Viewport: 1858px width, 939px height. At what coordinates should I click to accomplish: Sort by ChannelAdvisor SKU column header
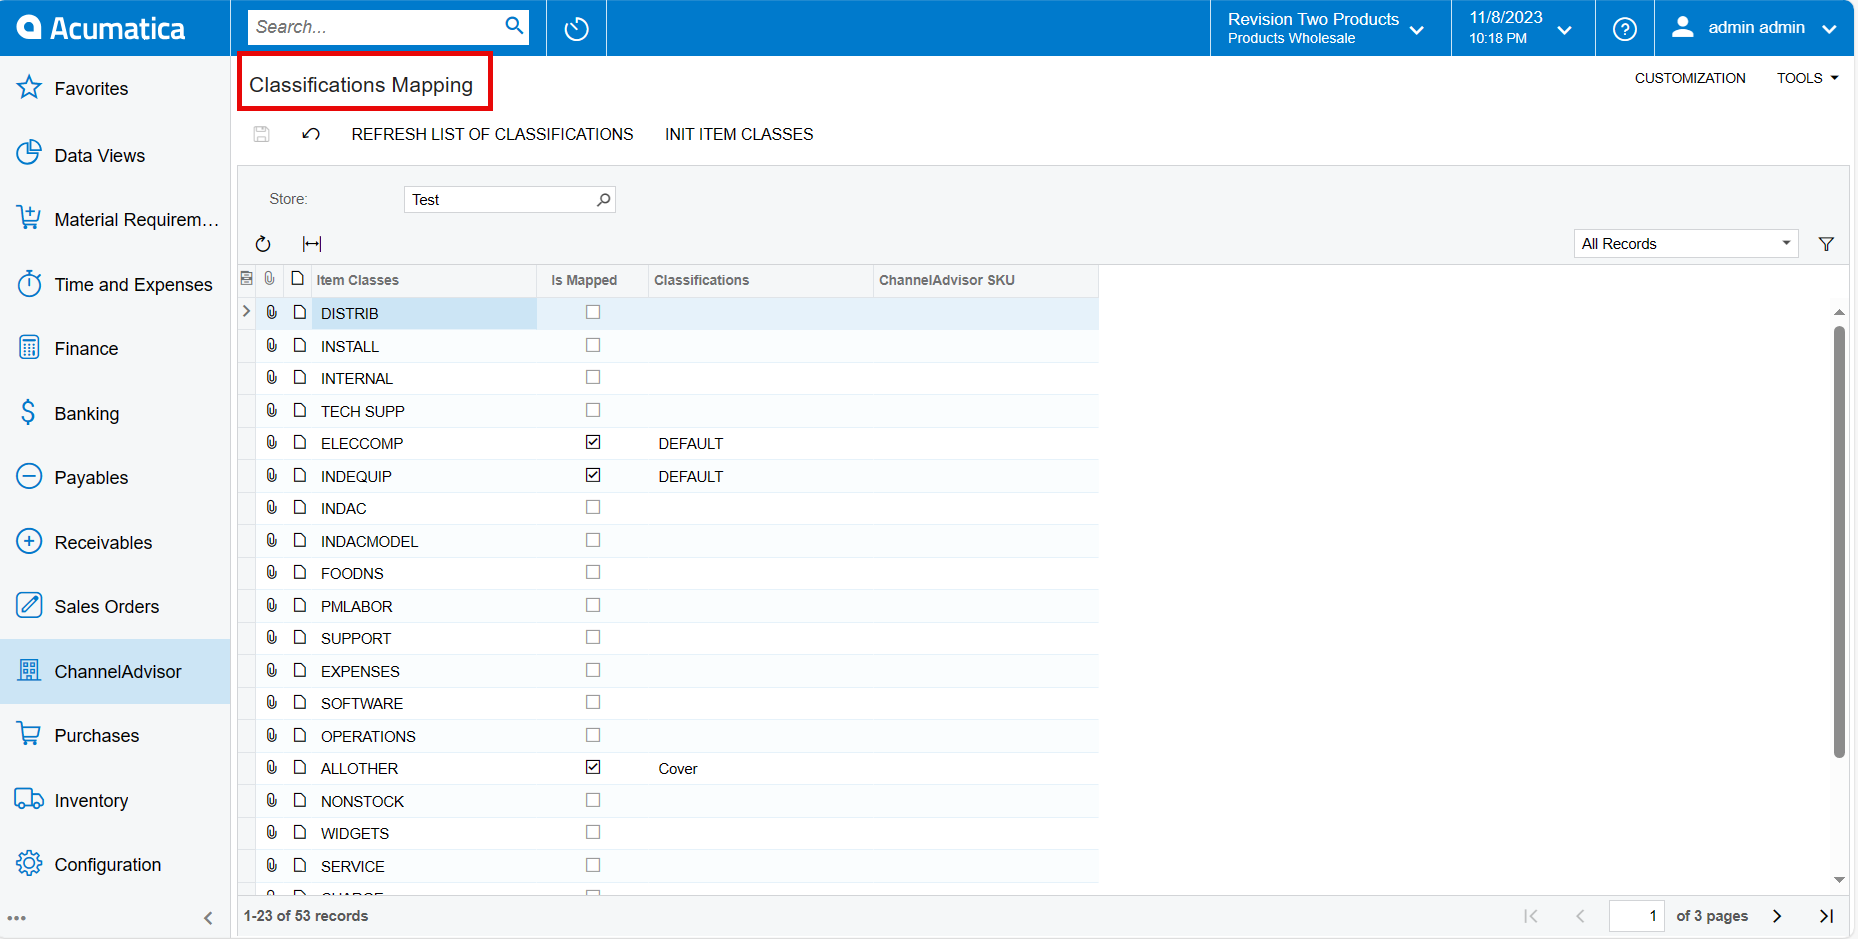click(x=985, y=280)
